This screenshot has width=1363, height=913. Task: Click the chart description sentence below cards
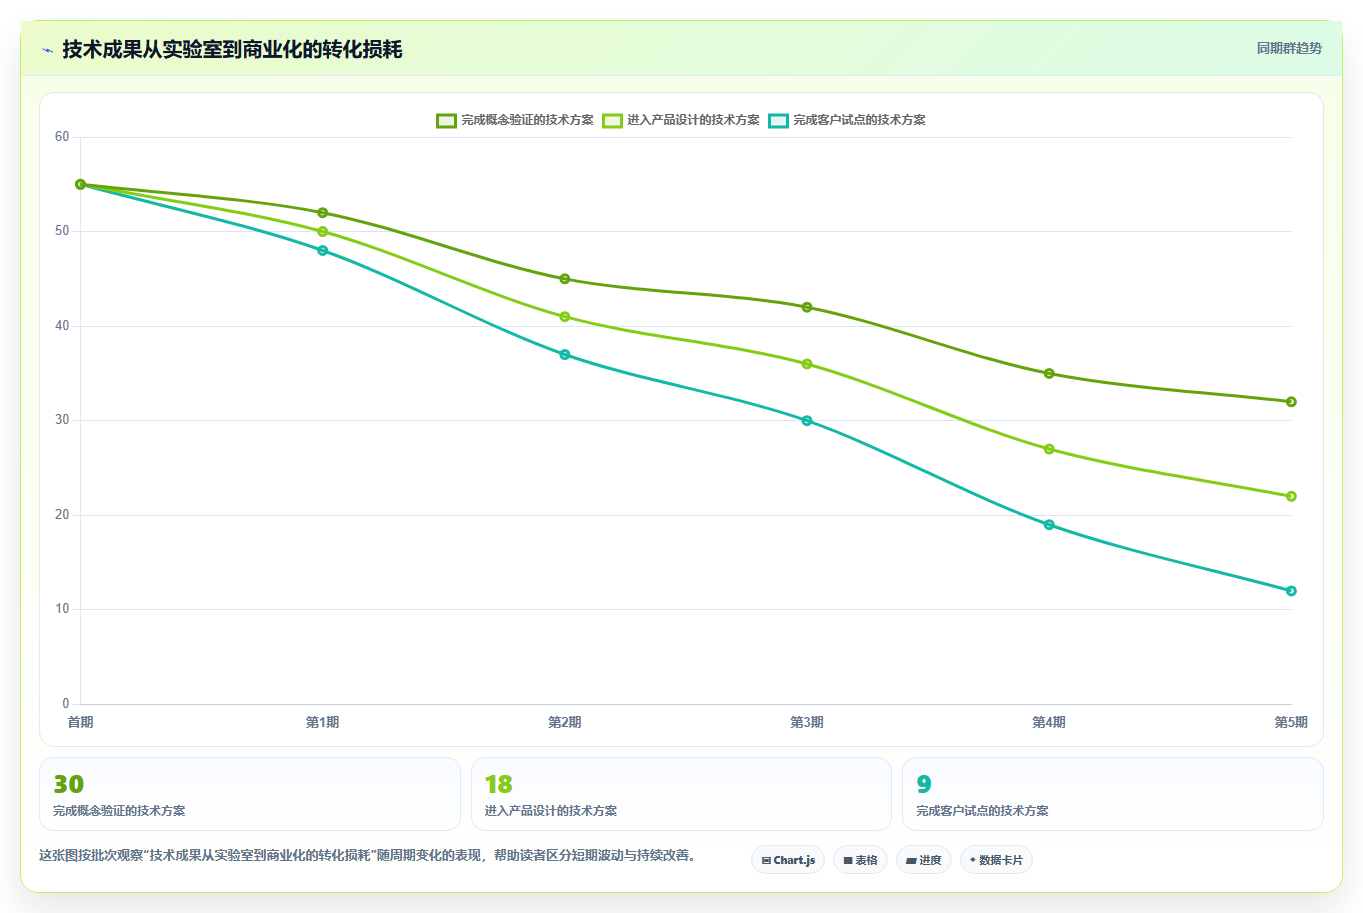point(368,856)
